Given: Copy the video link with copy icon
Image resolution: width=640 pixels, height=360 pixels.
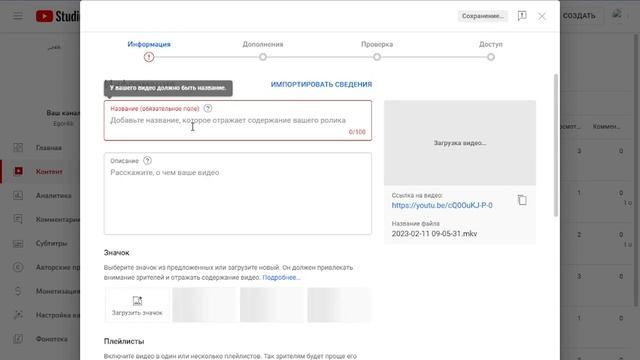Looking at the screenshot, I should 522,200.
